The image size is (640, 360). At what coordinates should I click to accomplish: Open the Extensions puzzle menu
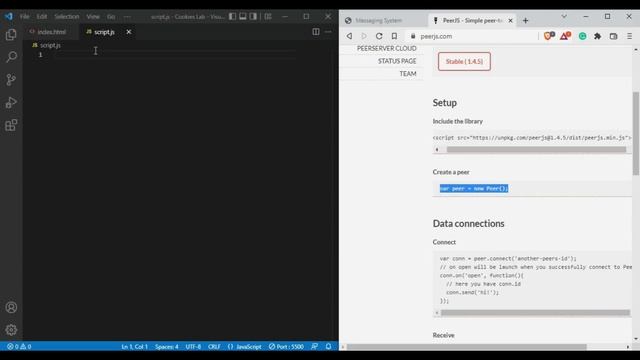598,36
